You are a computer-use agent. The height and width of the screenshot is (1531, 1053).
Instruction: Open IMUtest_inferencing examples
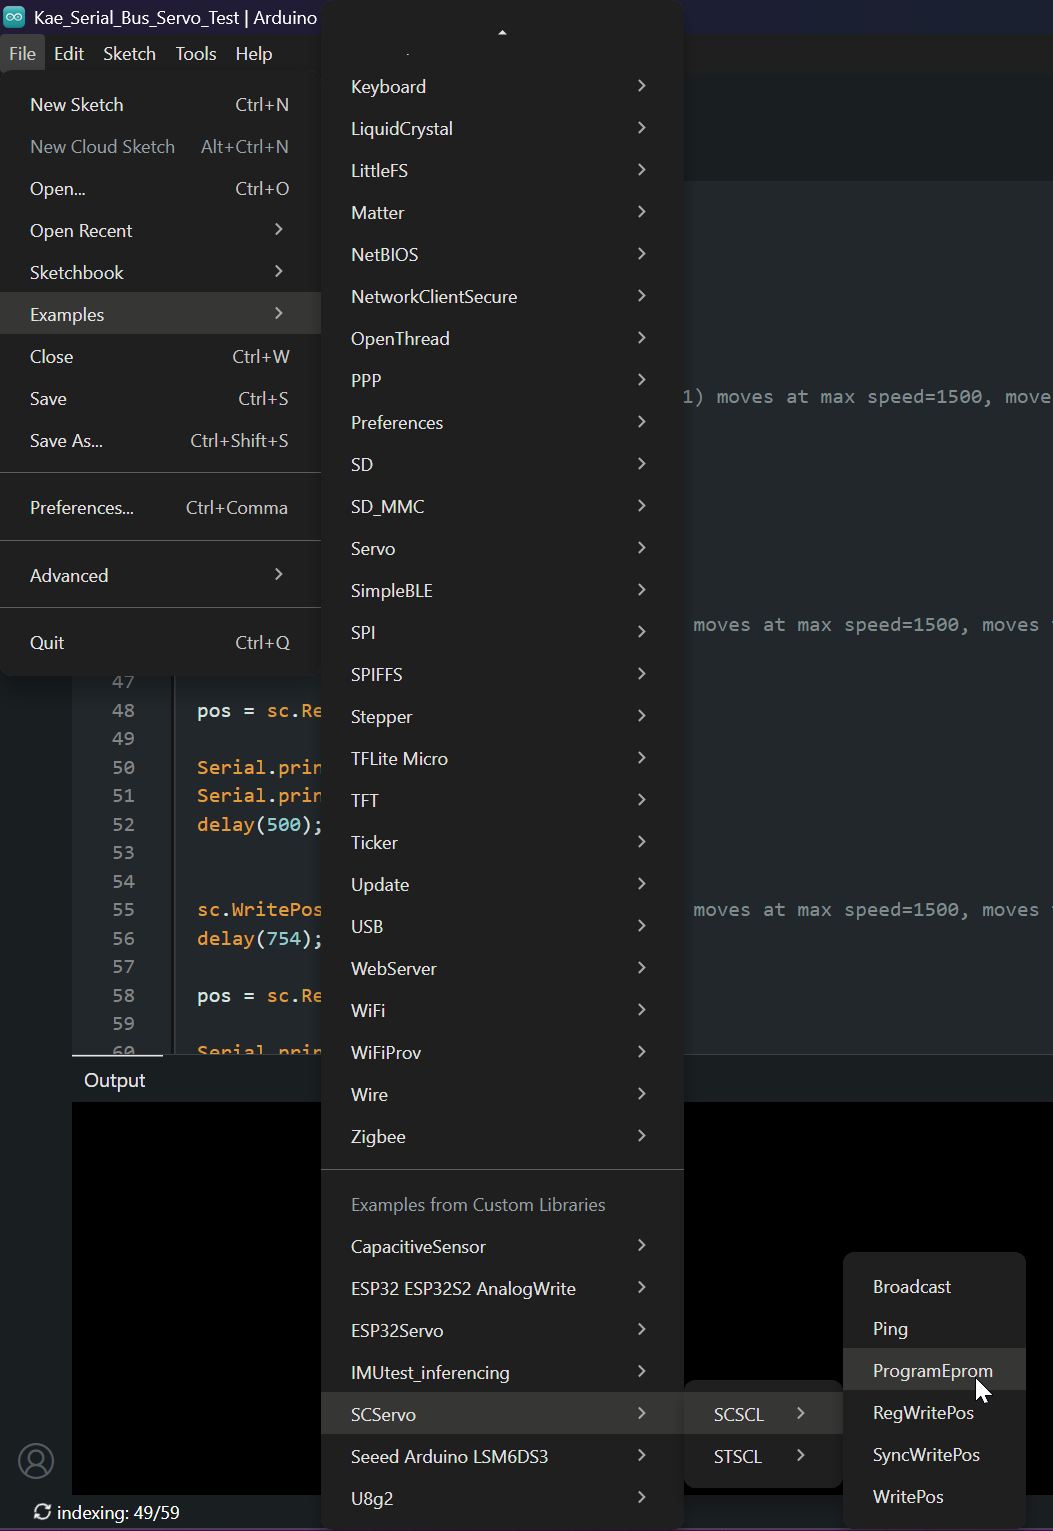click(502, 1373)
